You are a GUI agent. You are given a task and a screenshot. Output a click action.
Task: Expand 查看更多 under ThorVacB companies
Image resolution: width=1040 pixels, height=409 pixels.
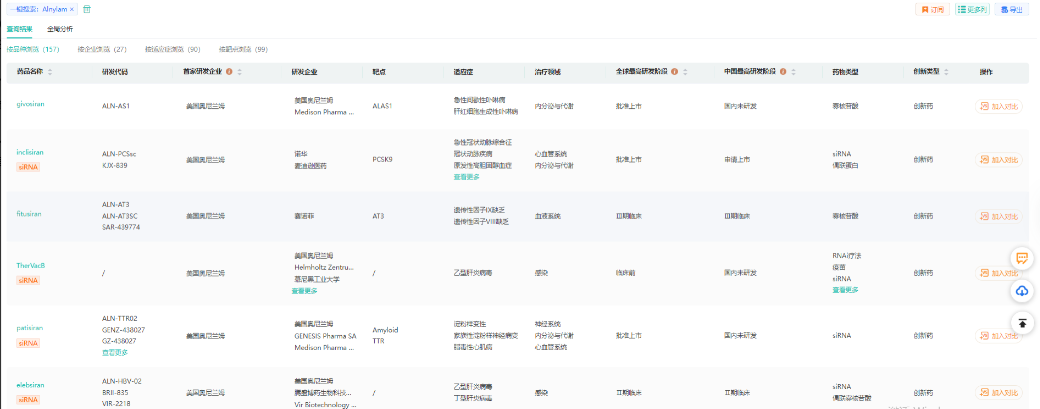point(305,291)
